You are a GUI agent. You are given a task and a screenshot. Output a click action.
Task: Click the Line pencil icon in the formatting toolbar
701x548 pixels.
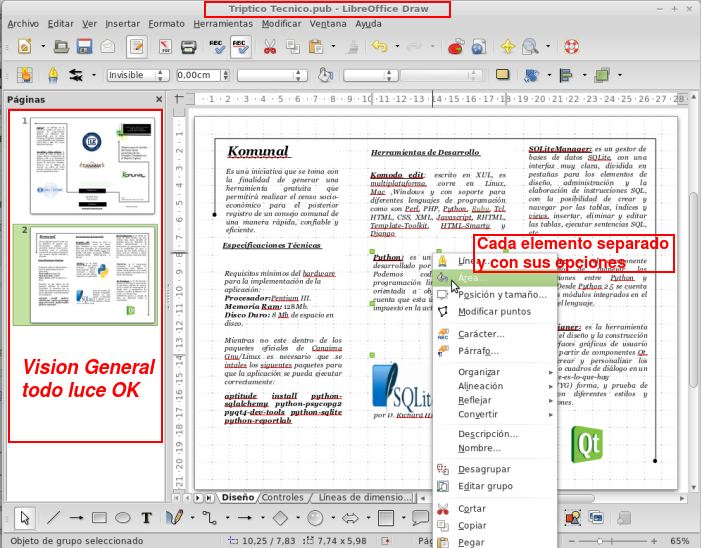pyautogui.click(x=53, y=75)
